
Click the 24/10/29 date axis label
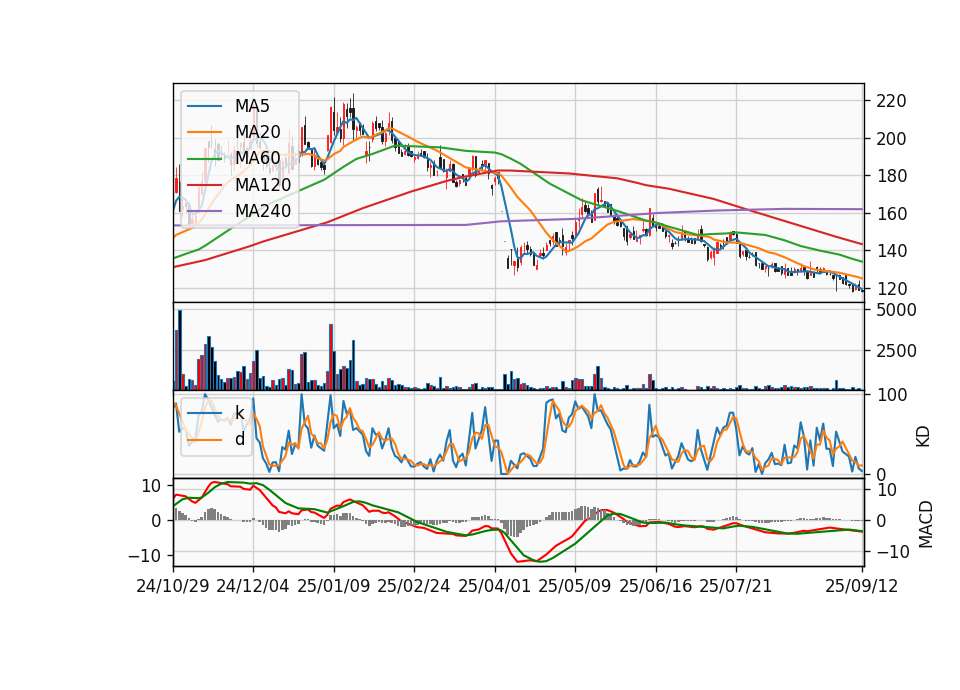(x=173, y=586)
